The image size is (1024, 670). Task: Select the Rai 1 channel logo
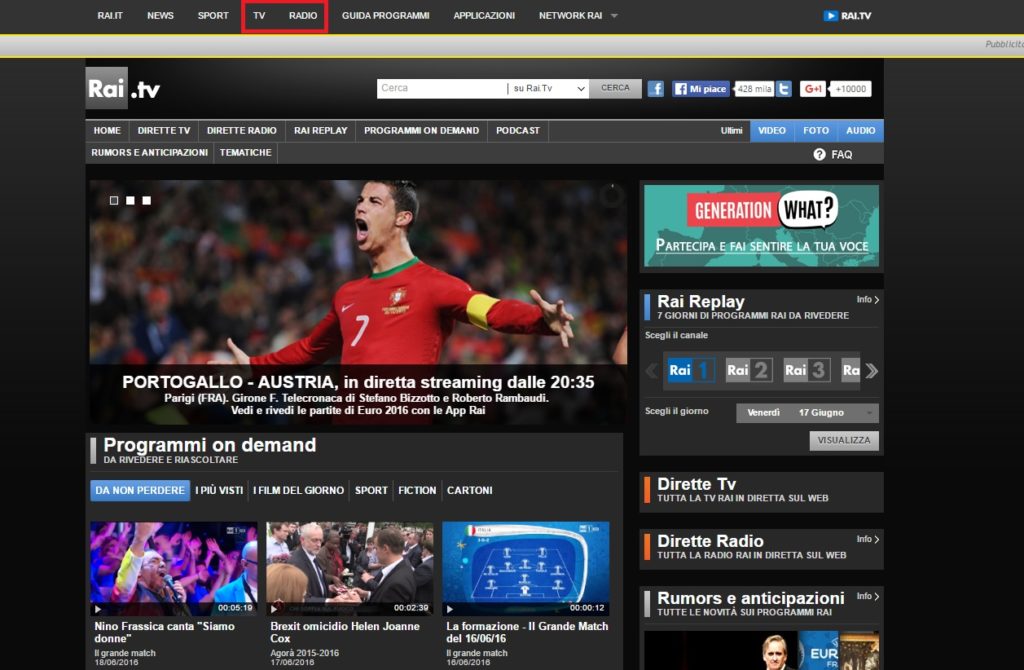[x=690, y=371]
